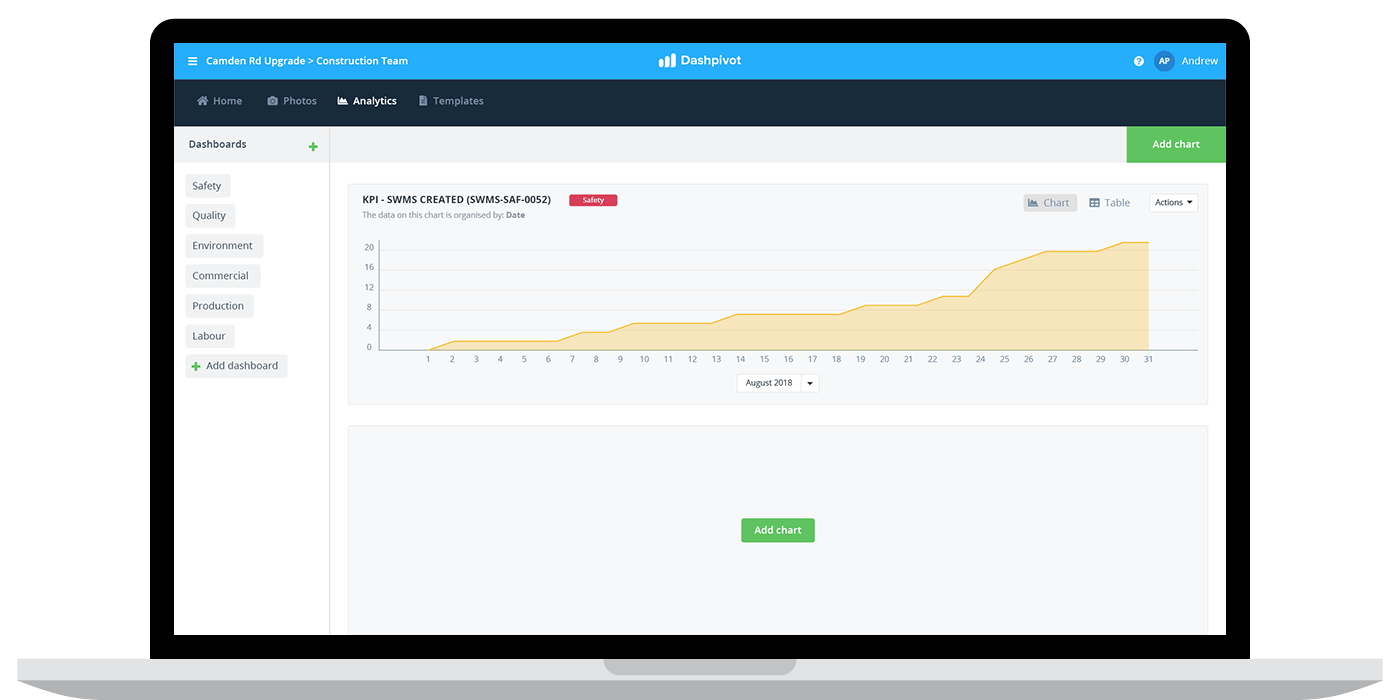Open the help question mark icon
The image size is (1400, 700).
coord(1139,61)
